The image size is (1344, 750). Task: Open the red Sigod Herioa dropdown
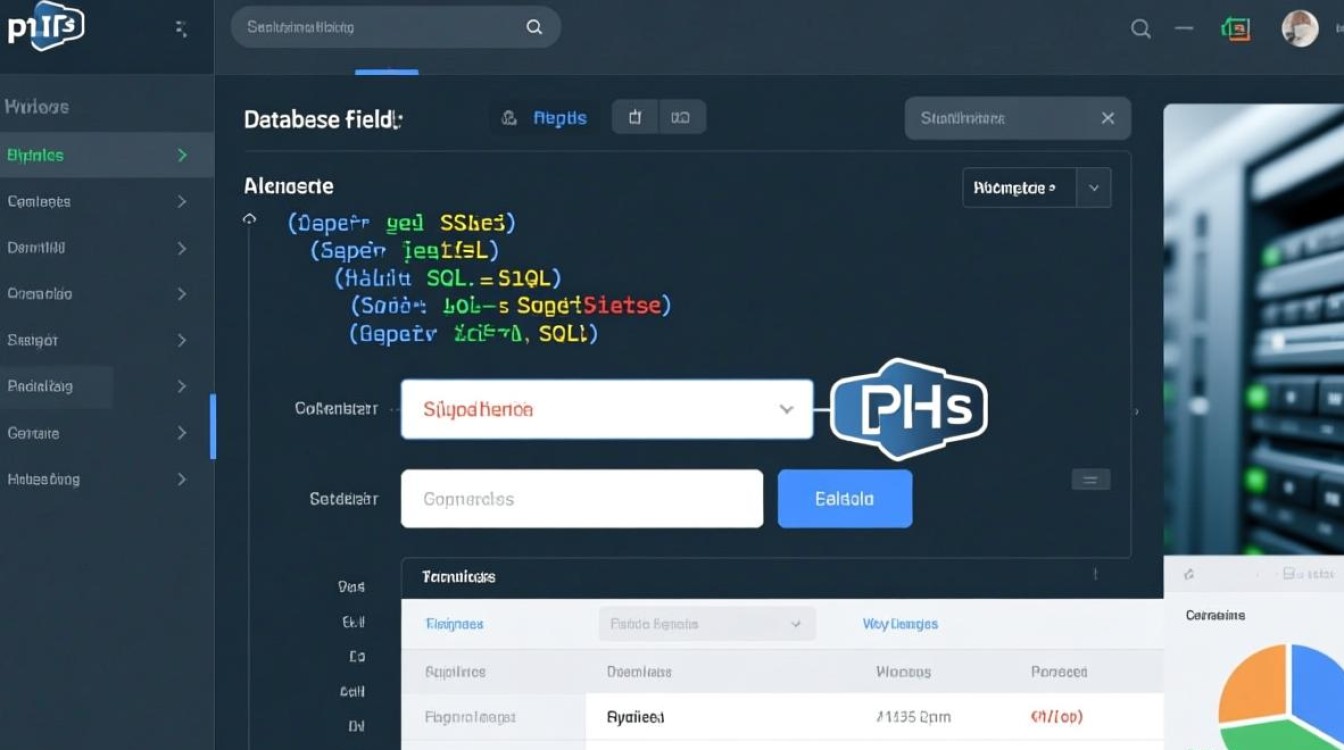606,409
